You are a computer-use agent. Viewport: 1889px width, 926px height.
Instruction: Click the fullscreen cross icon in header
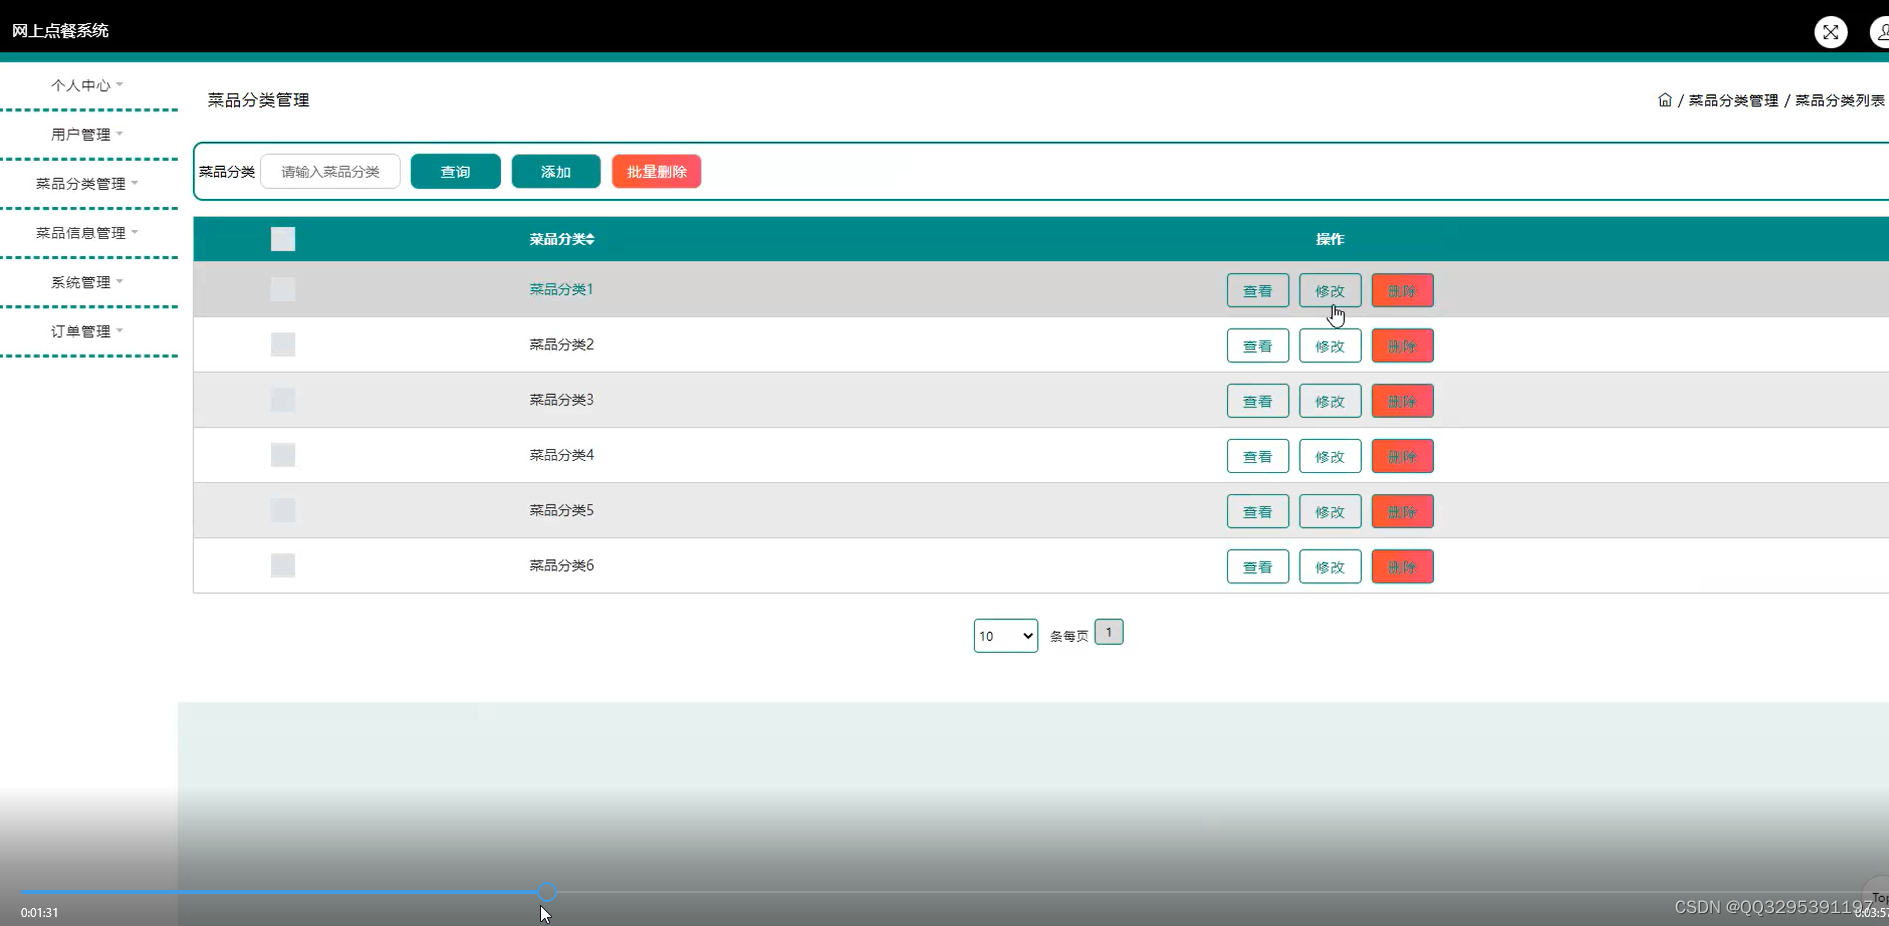pos(1830,32)
